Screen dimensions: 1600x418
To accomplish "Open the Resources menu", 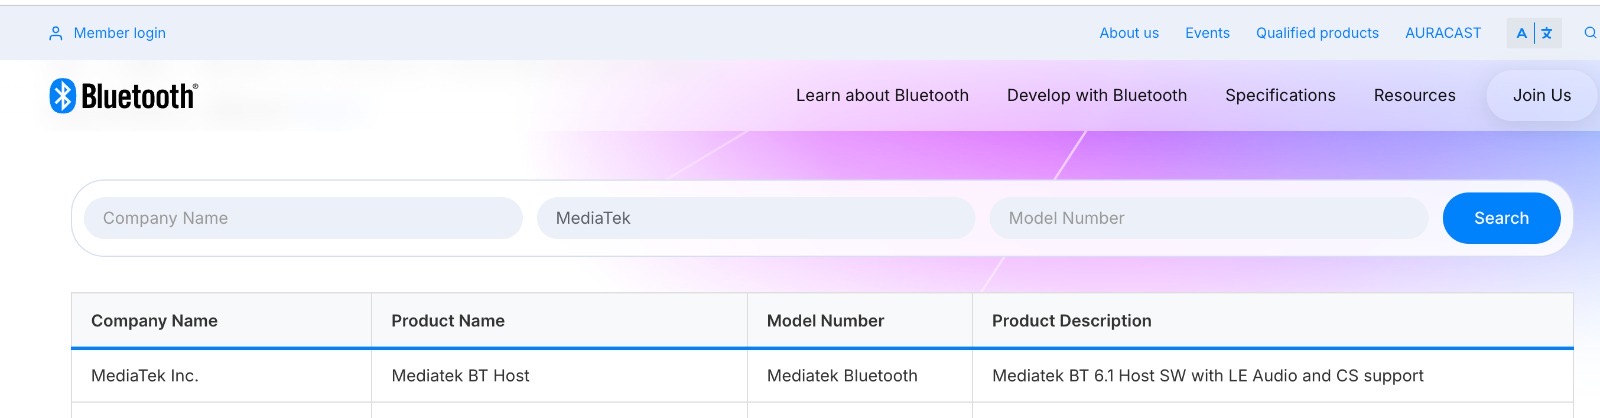I will (x=1414, y=96).
